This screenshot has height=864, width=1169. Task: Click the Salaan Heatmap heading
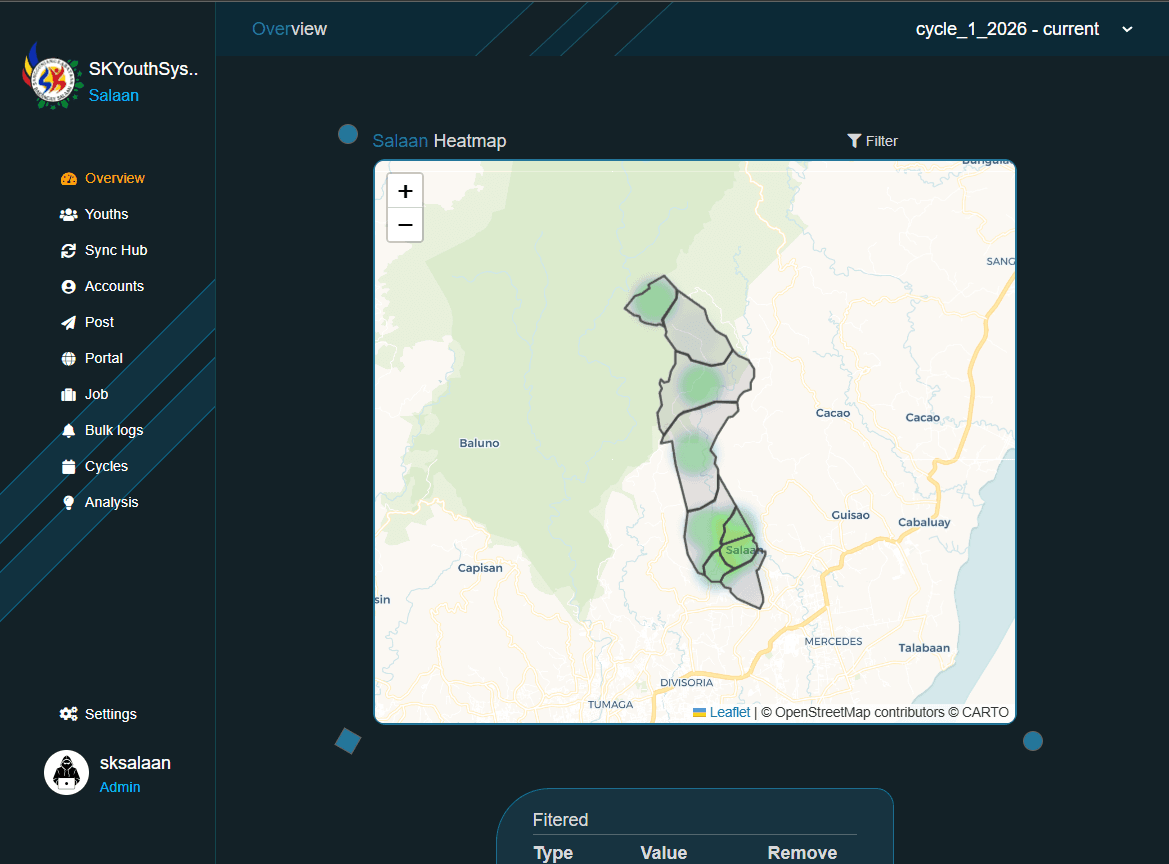pyautogui.click(x=439, y=141)
